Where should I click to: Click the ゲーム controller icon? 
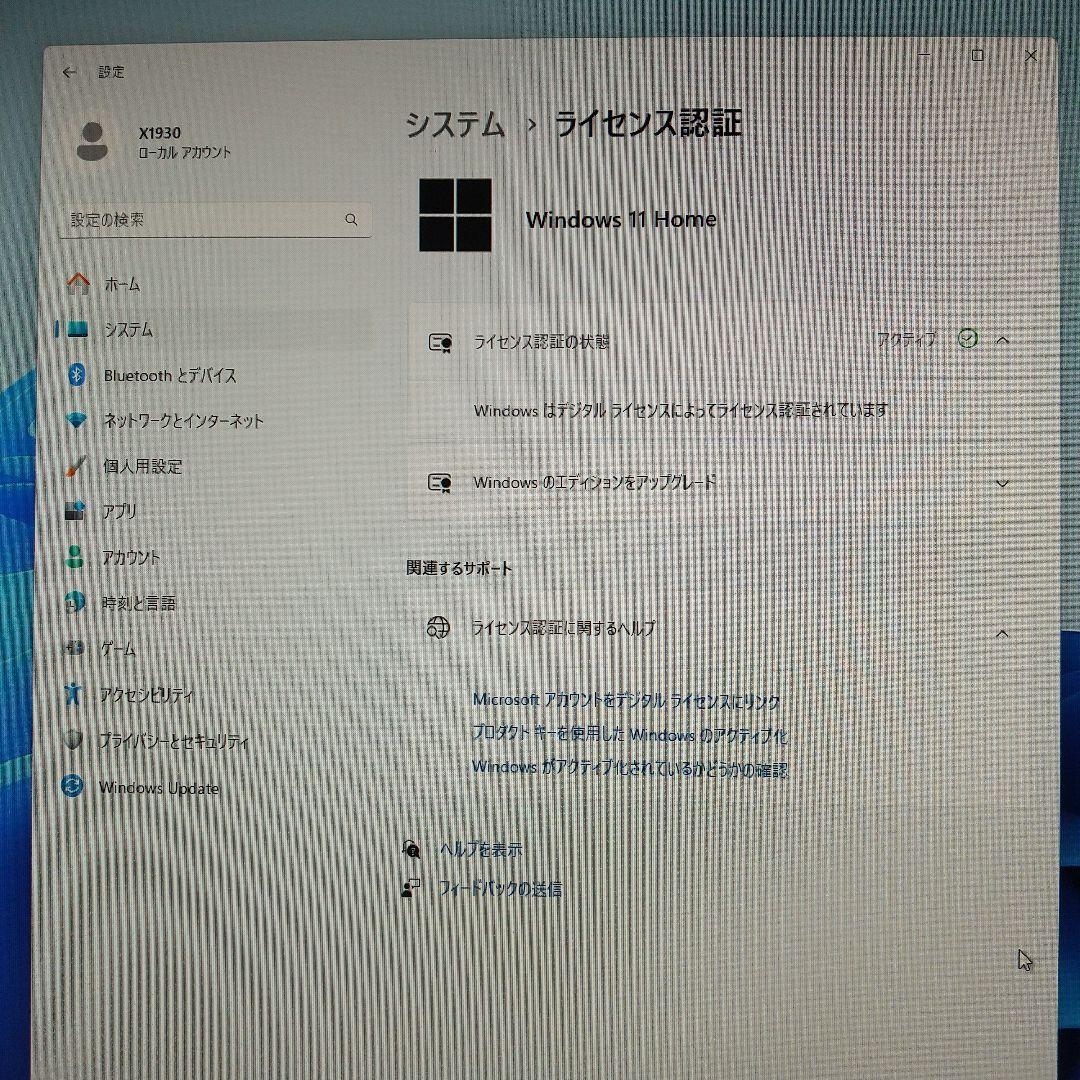pyautogui.click(x=74, y=647)
